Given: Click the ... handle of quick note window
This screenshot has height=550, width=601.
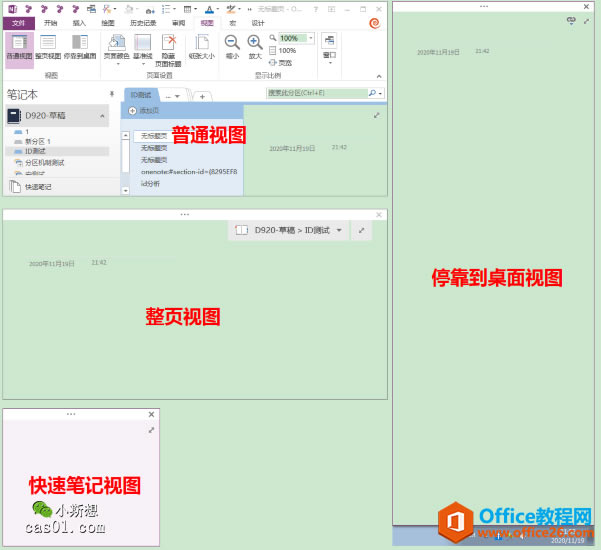Looking at the screenshot, I should (71, 414).
